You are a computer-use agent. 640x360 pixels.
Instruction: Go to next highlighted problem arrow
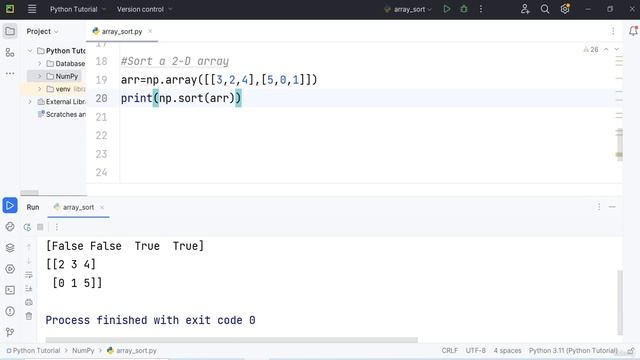617,49
